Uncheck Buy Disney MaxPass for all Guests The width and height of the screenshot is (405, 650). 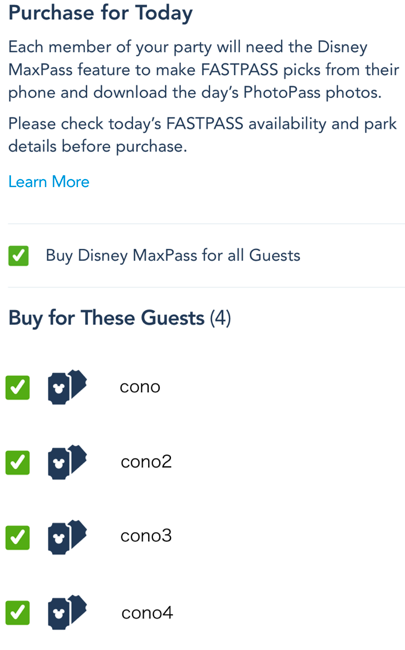coord(18,255)
